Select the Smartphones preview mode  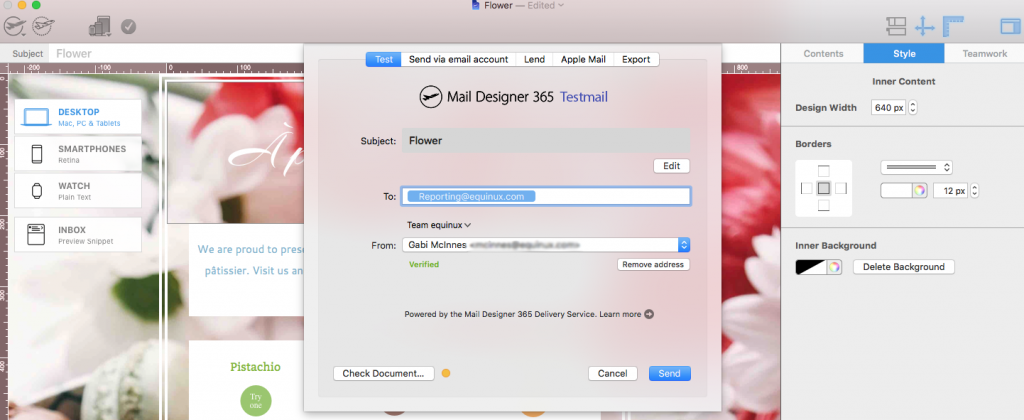78,153
